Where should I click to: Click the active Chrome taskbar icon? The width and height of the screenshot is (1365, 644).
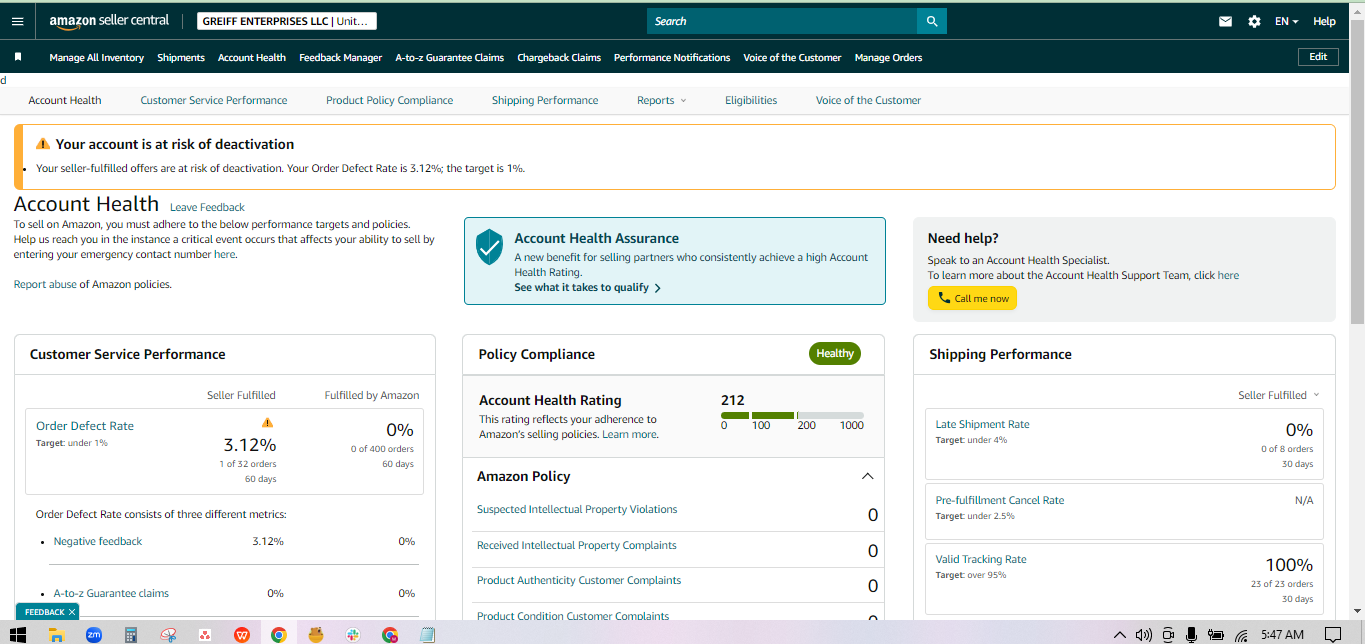(279, 634)
